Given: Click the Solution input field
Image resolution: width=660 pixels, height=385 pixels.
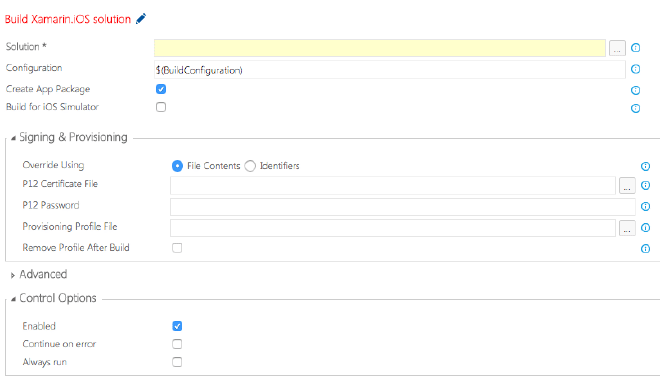Looking at the screenshot, I should (x=380, y=48).
